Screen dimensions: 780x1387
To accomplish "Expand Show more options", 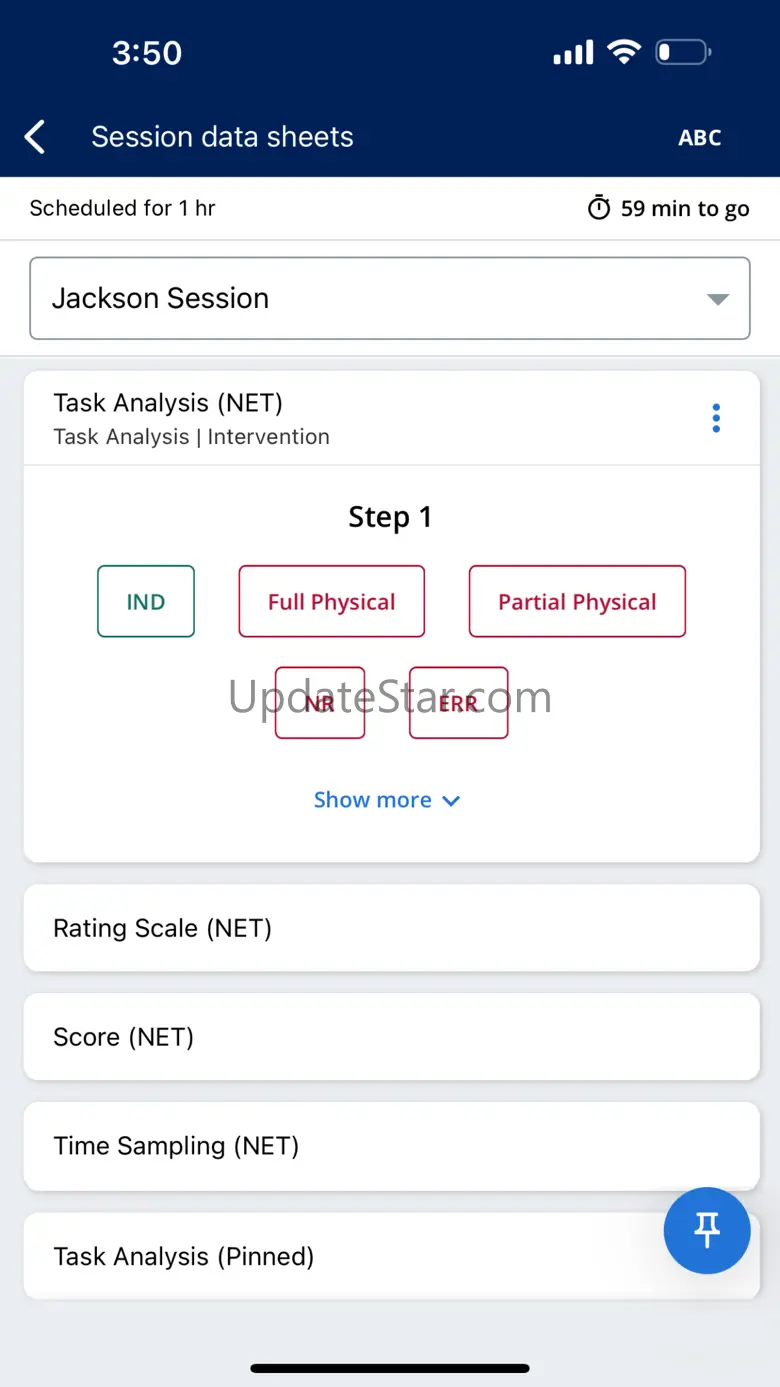I will point(386,800).
